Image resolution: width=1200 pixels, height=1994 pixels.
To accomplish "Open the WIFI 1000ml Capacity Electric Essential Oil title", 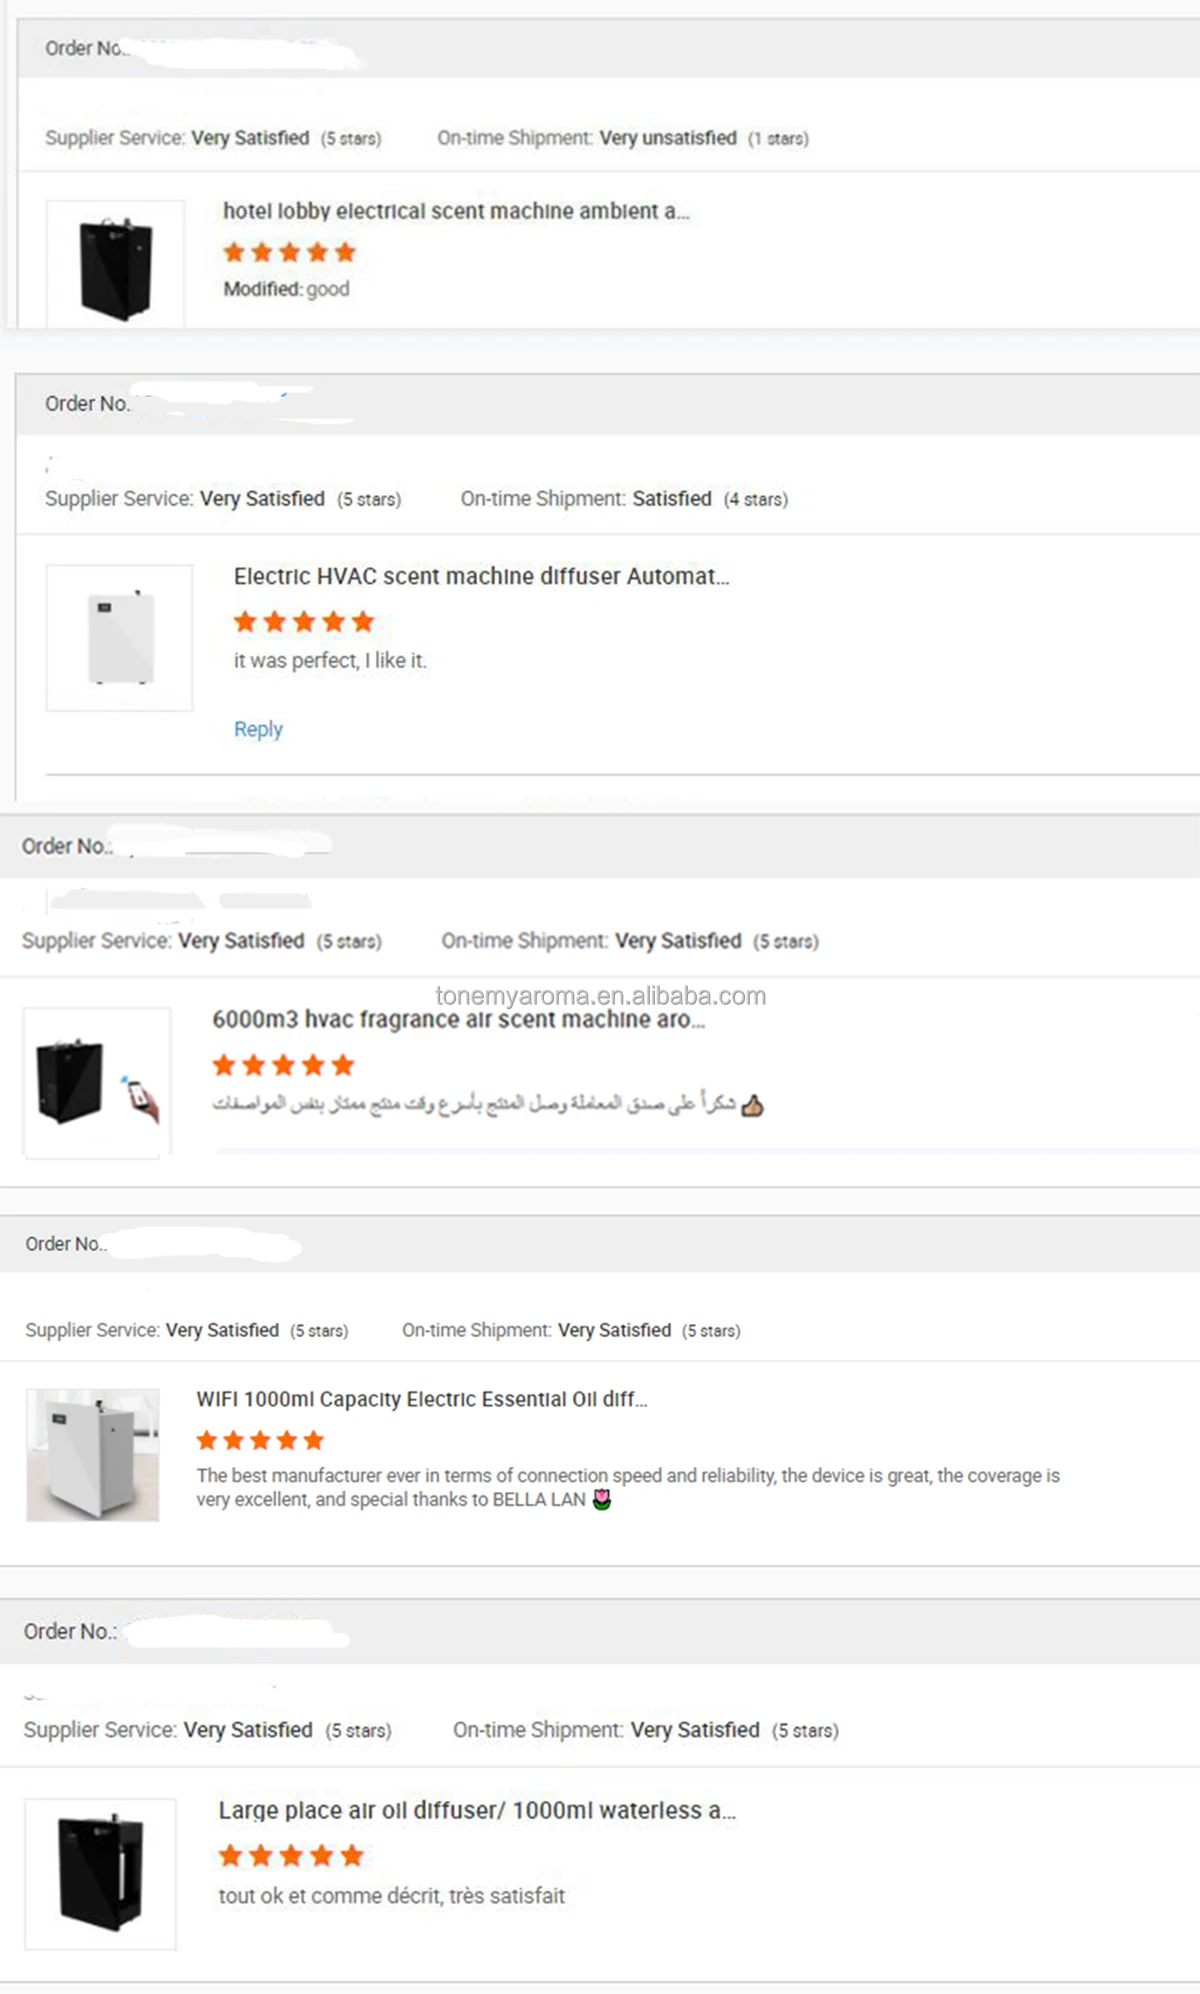I will (421, 1399).
